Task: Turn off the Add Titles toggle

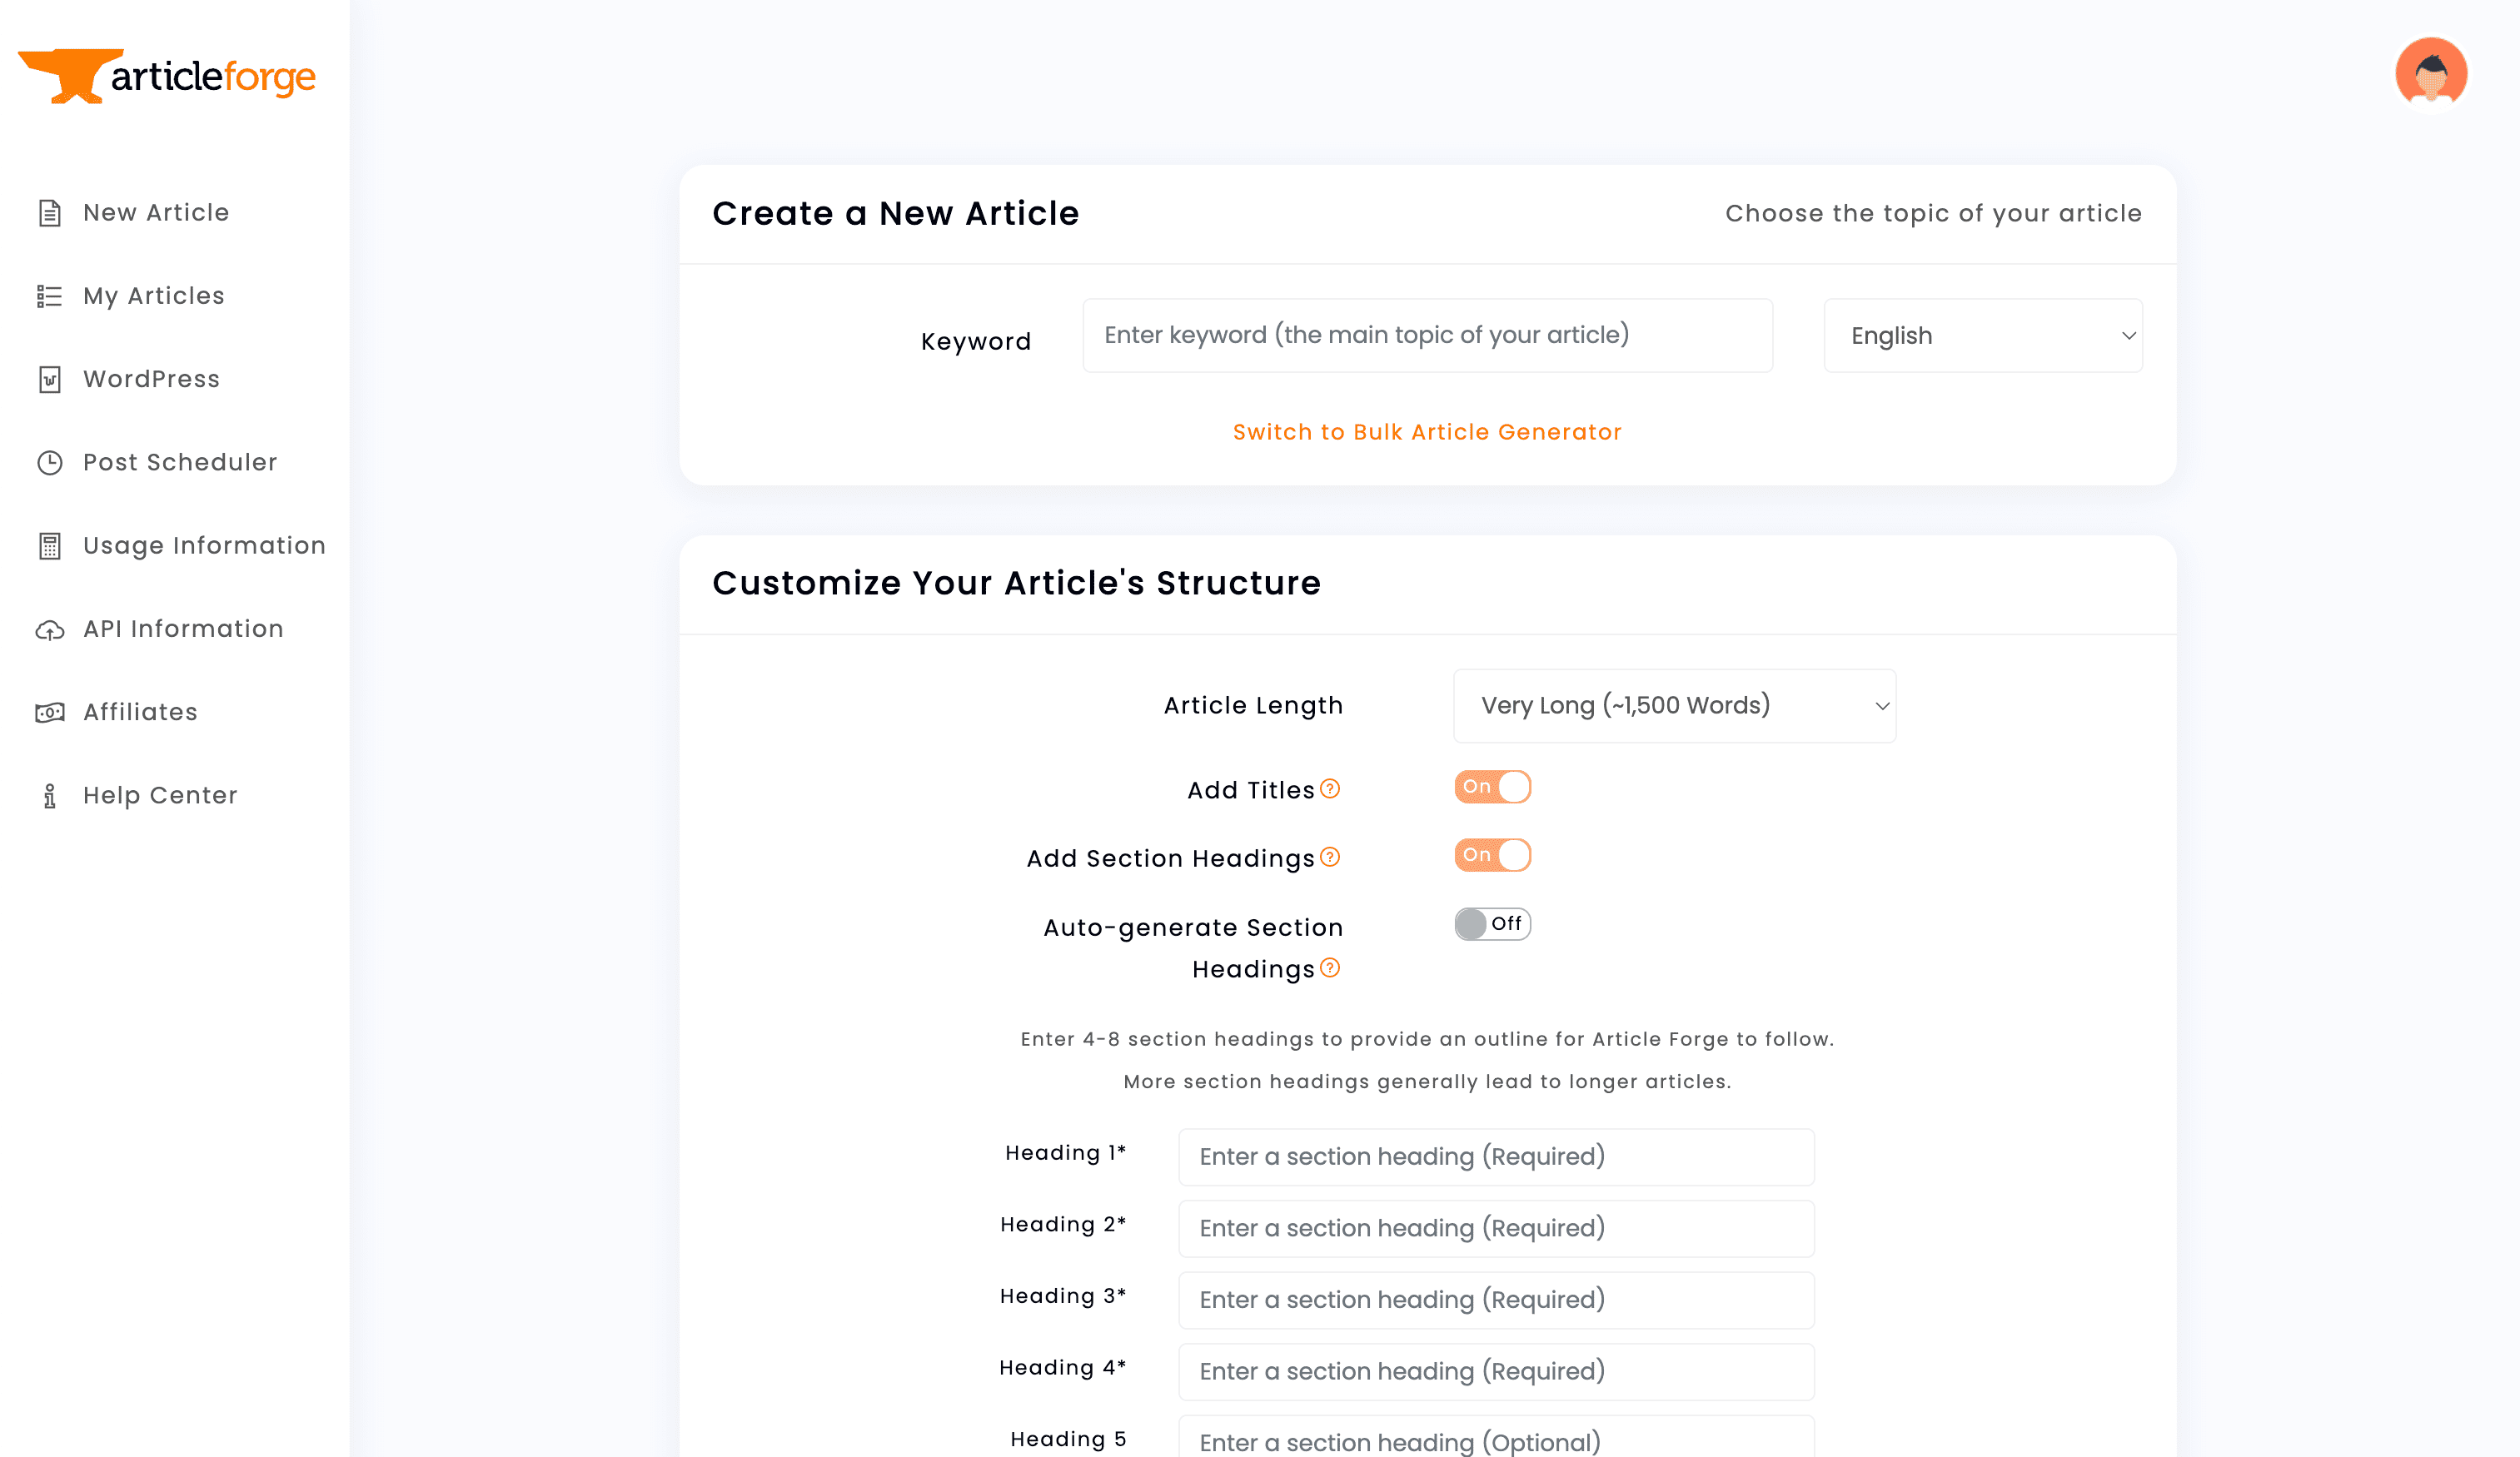Action: (1492, 787)
